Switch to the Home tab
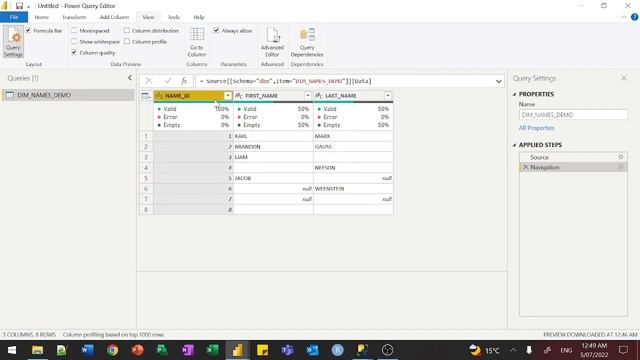This screenshot has height=360, width=640. click(42, 17)
